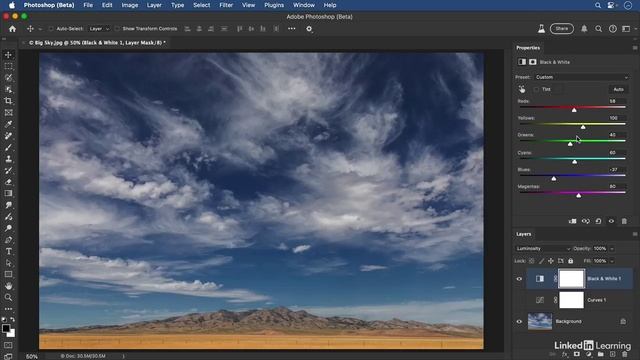
Task: Delete adjustment layer trash in Properties
Action: (624, 221)
